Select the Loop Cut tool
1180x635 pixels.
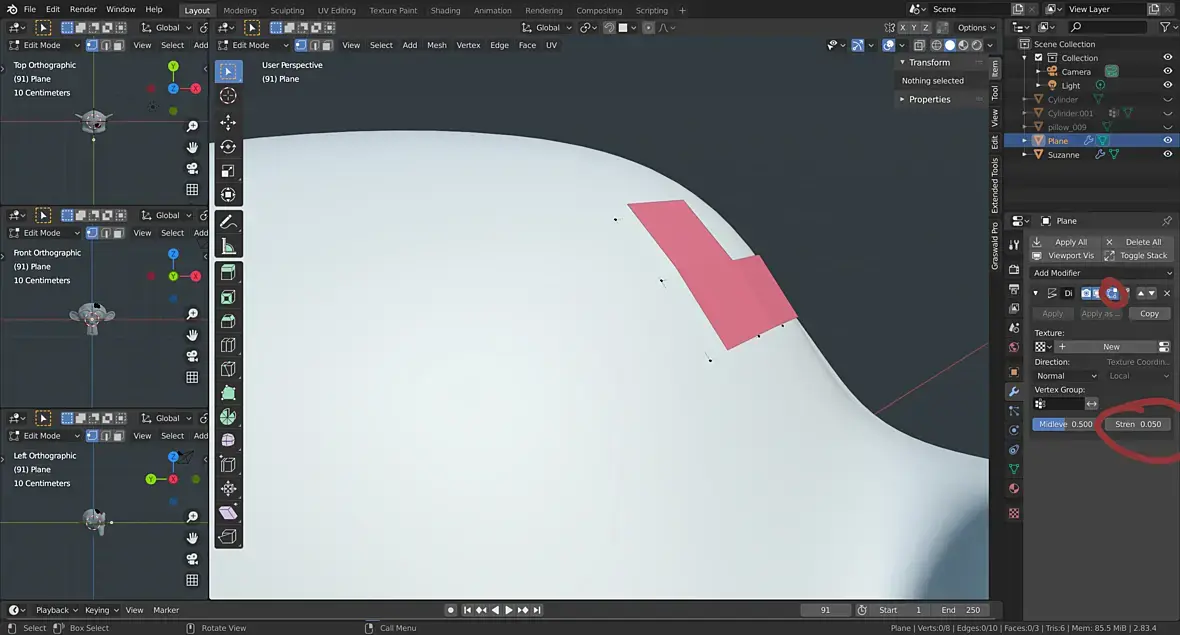click(228, 345)
